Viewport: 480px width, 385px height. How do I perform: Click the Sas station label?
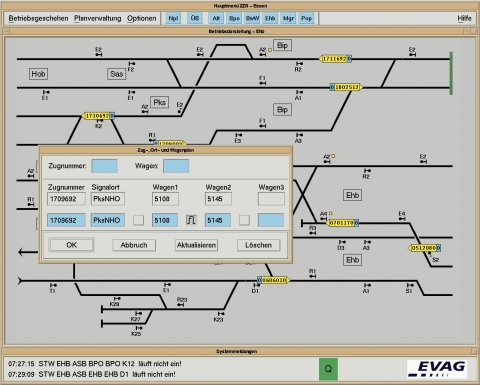(117, 74)
